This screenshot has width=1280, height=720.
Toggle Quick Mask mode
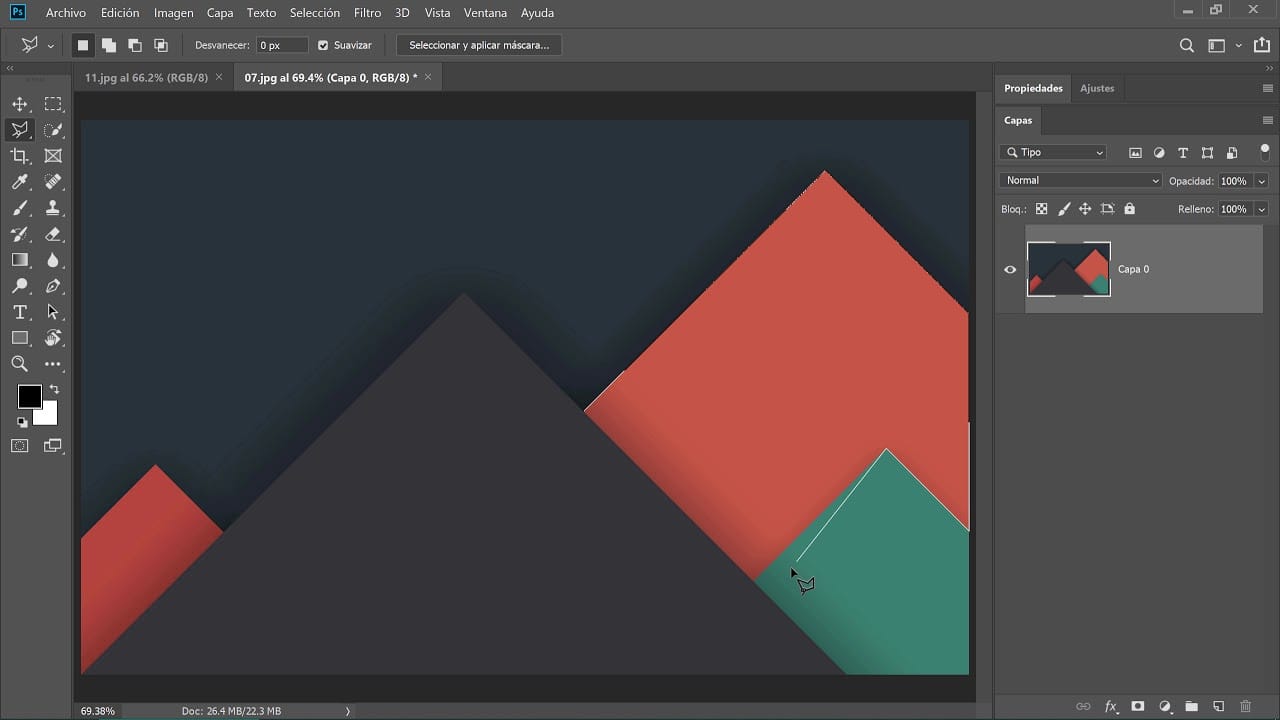(20, 446)
